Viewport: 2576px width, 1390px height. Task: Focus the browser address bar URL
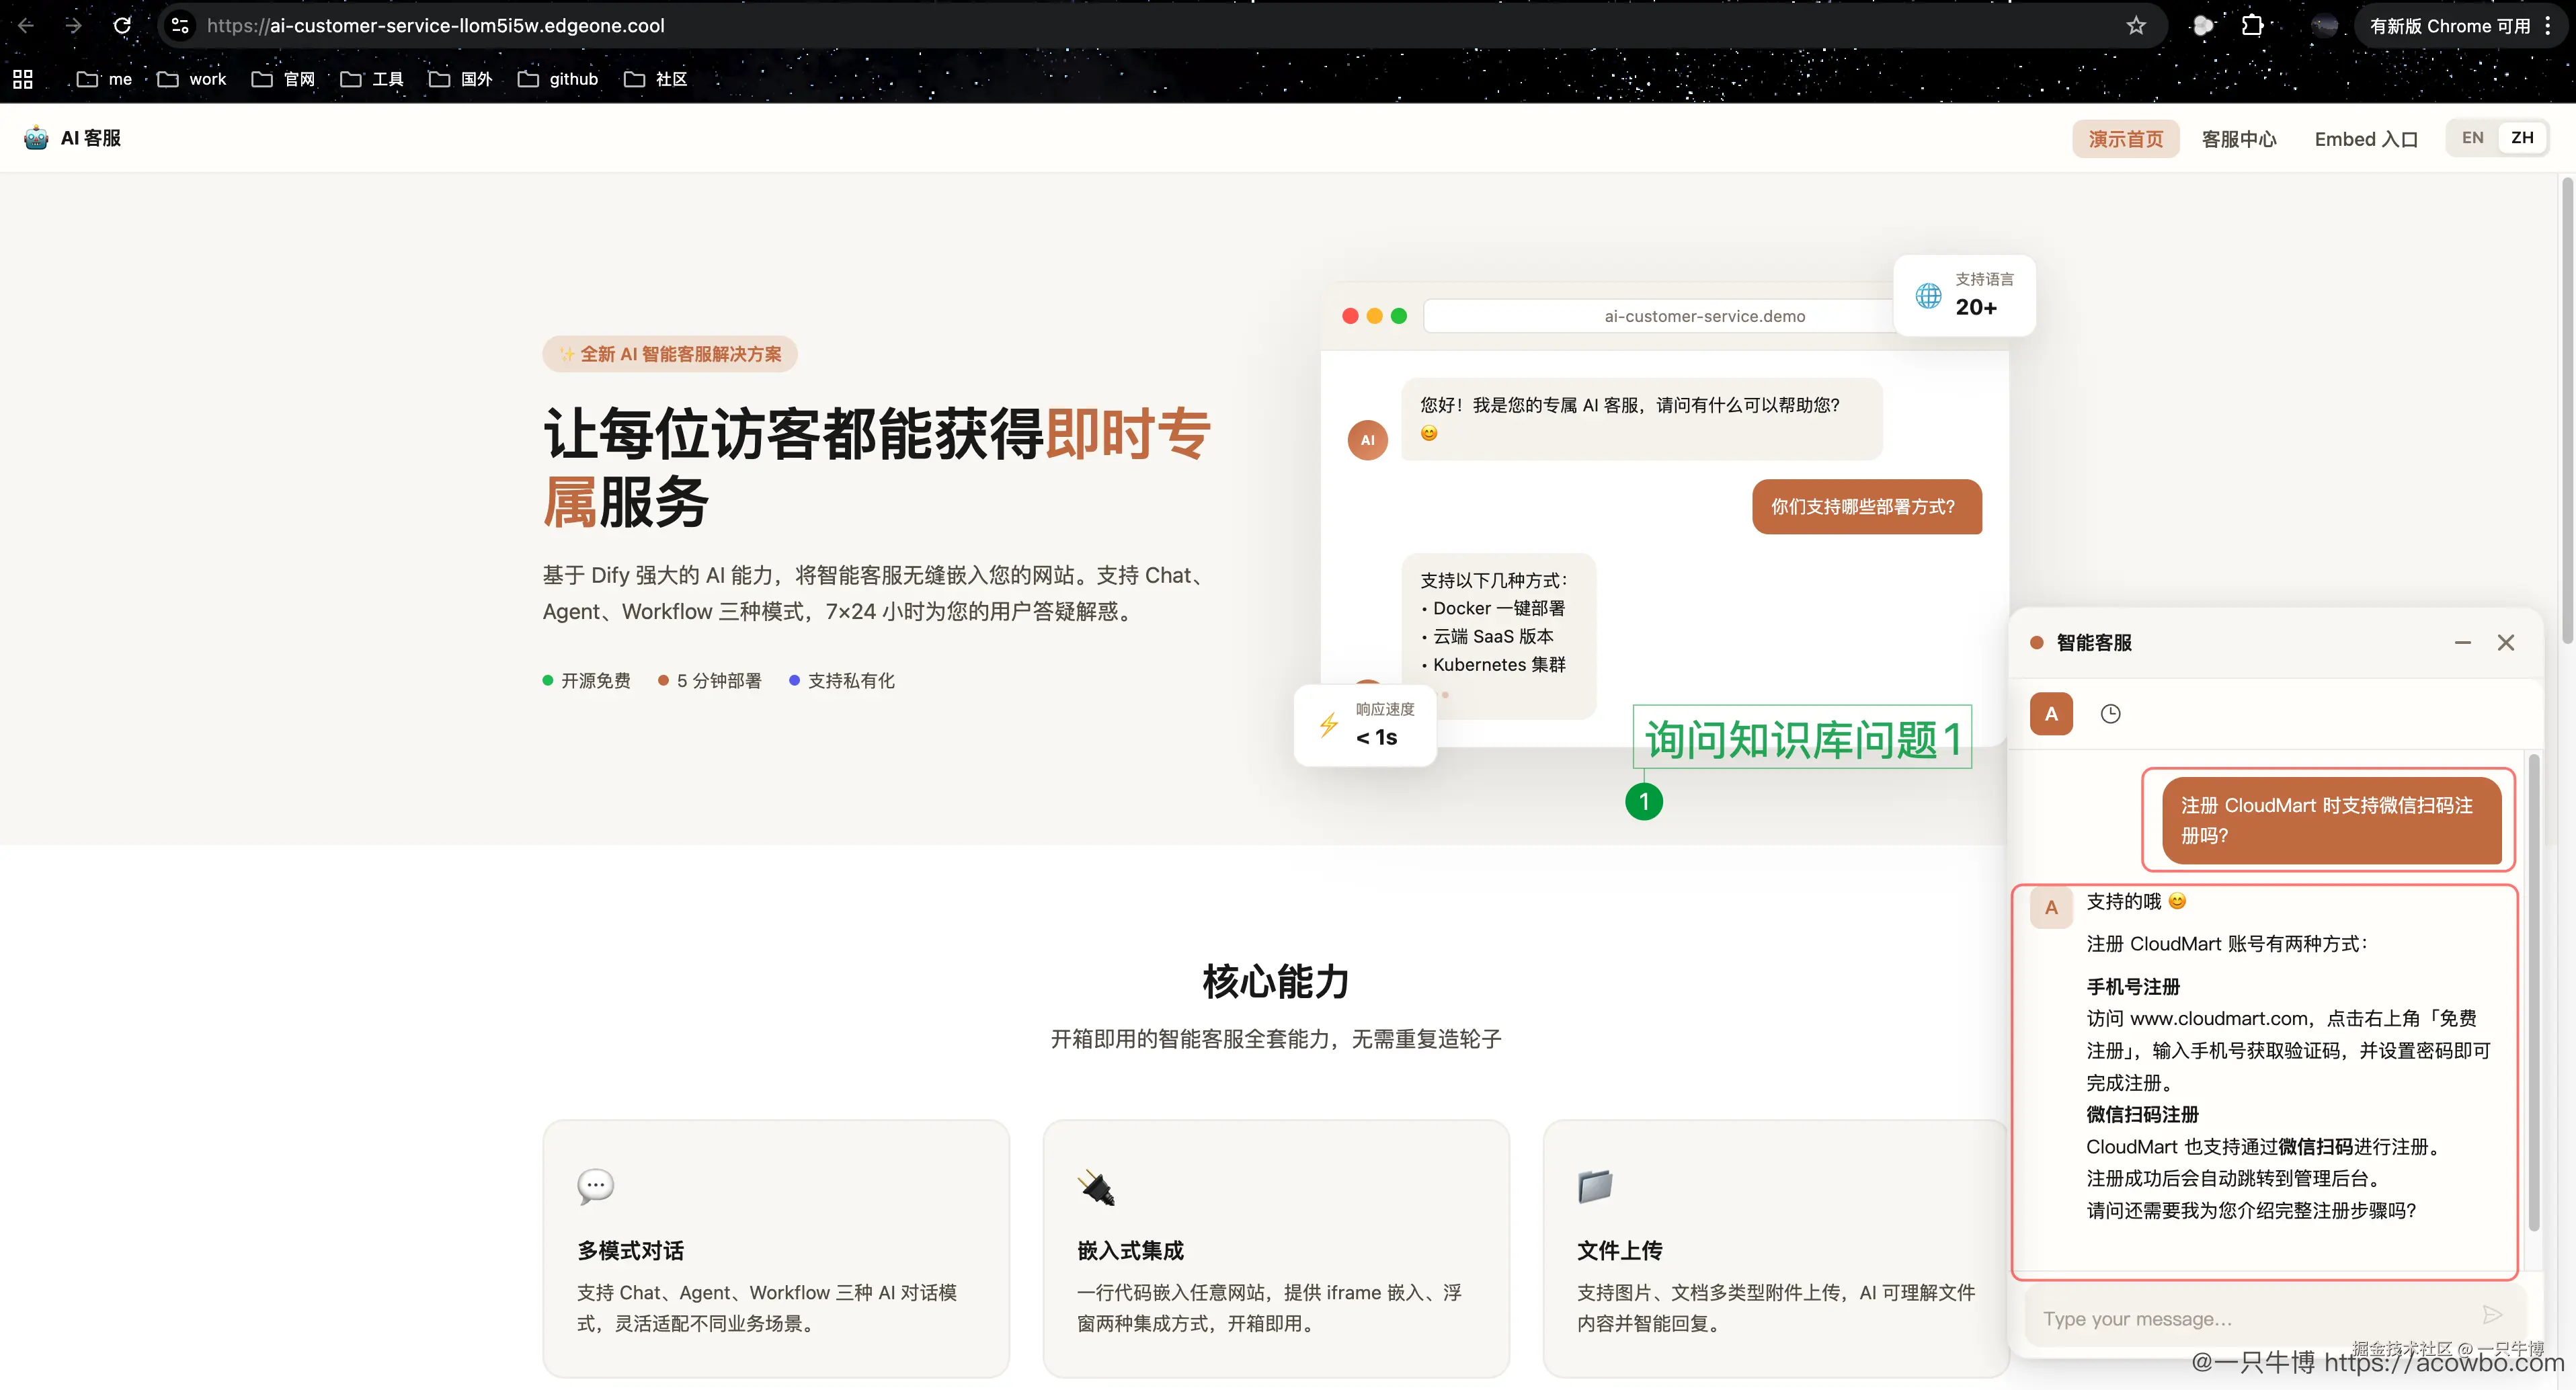(1160, 26)
